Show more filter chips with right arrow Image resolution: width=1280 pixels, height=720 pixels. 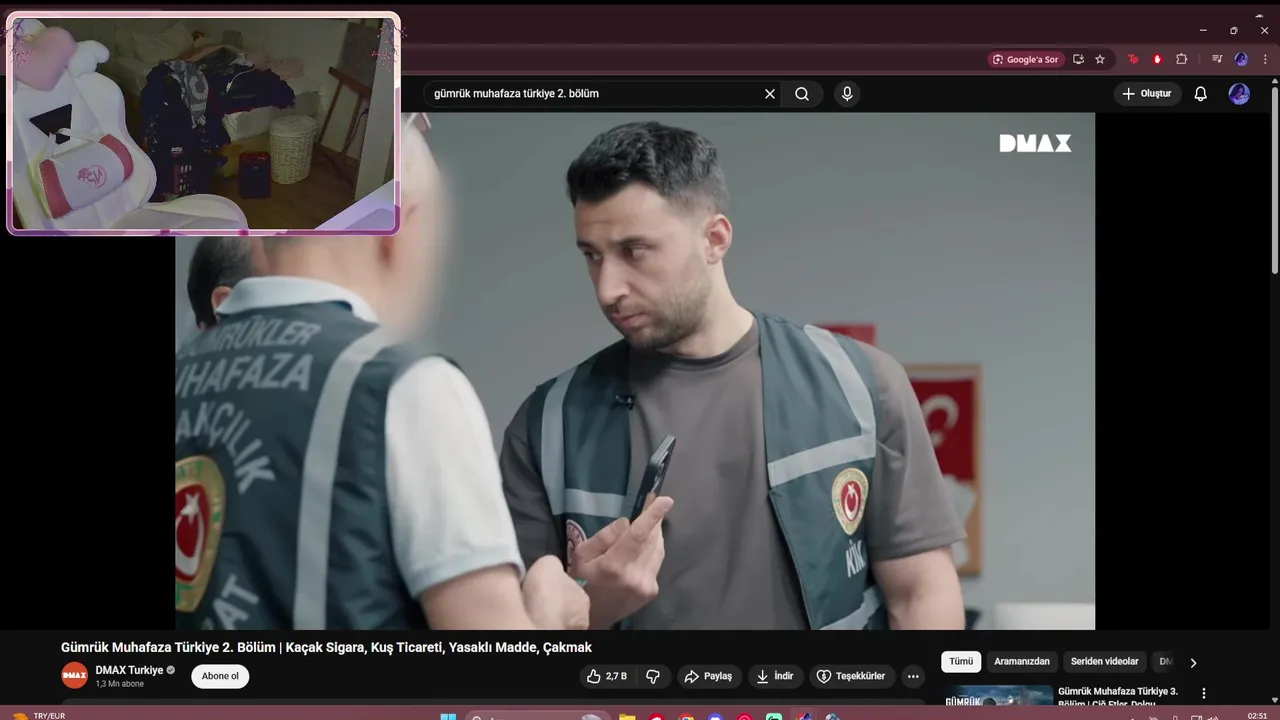tap(1193, 662)
